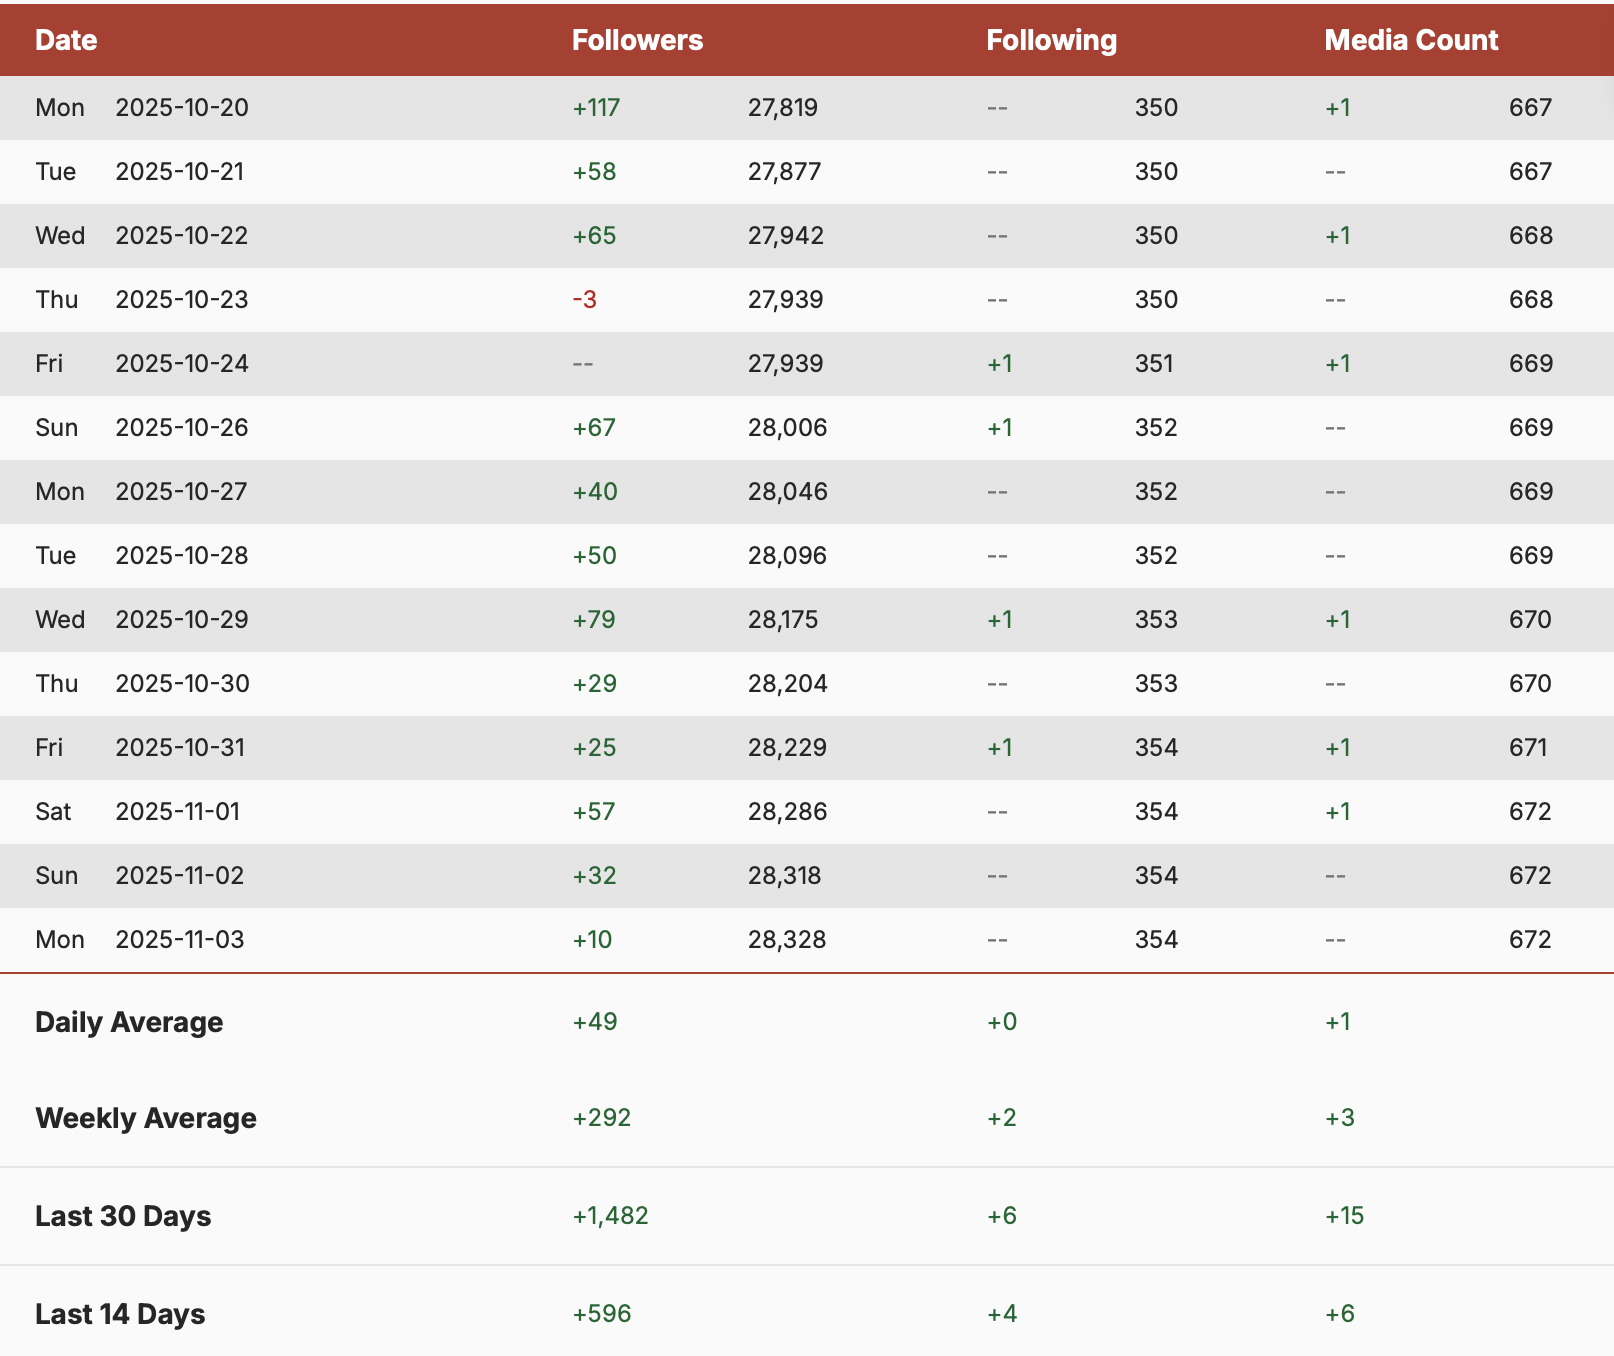
Task: Click the +1,482 followers value
Action: 610,1216
